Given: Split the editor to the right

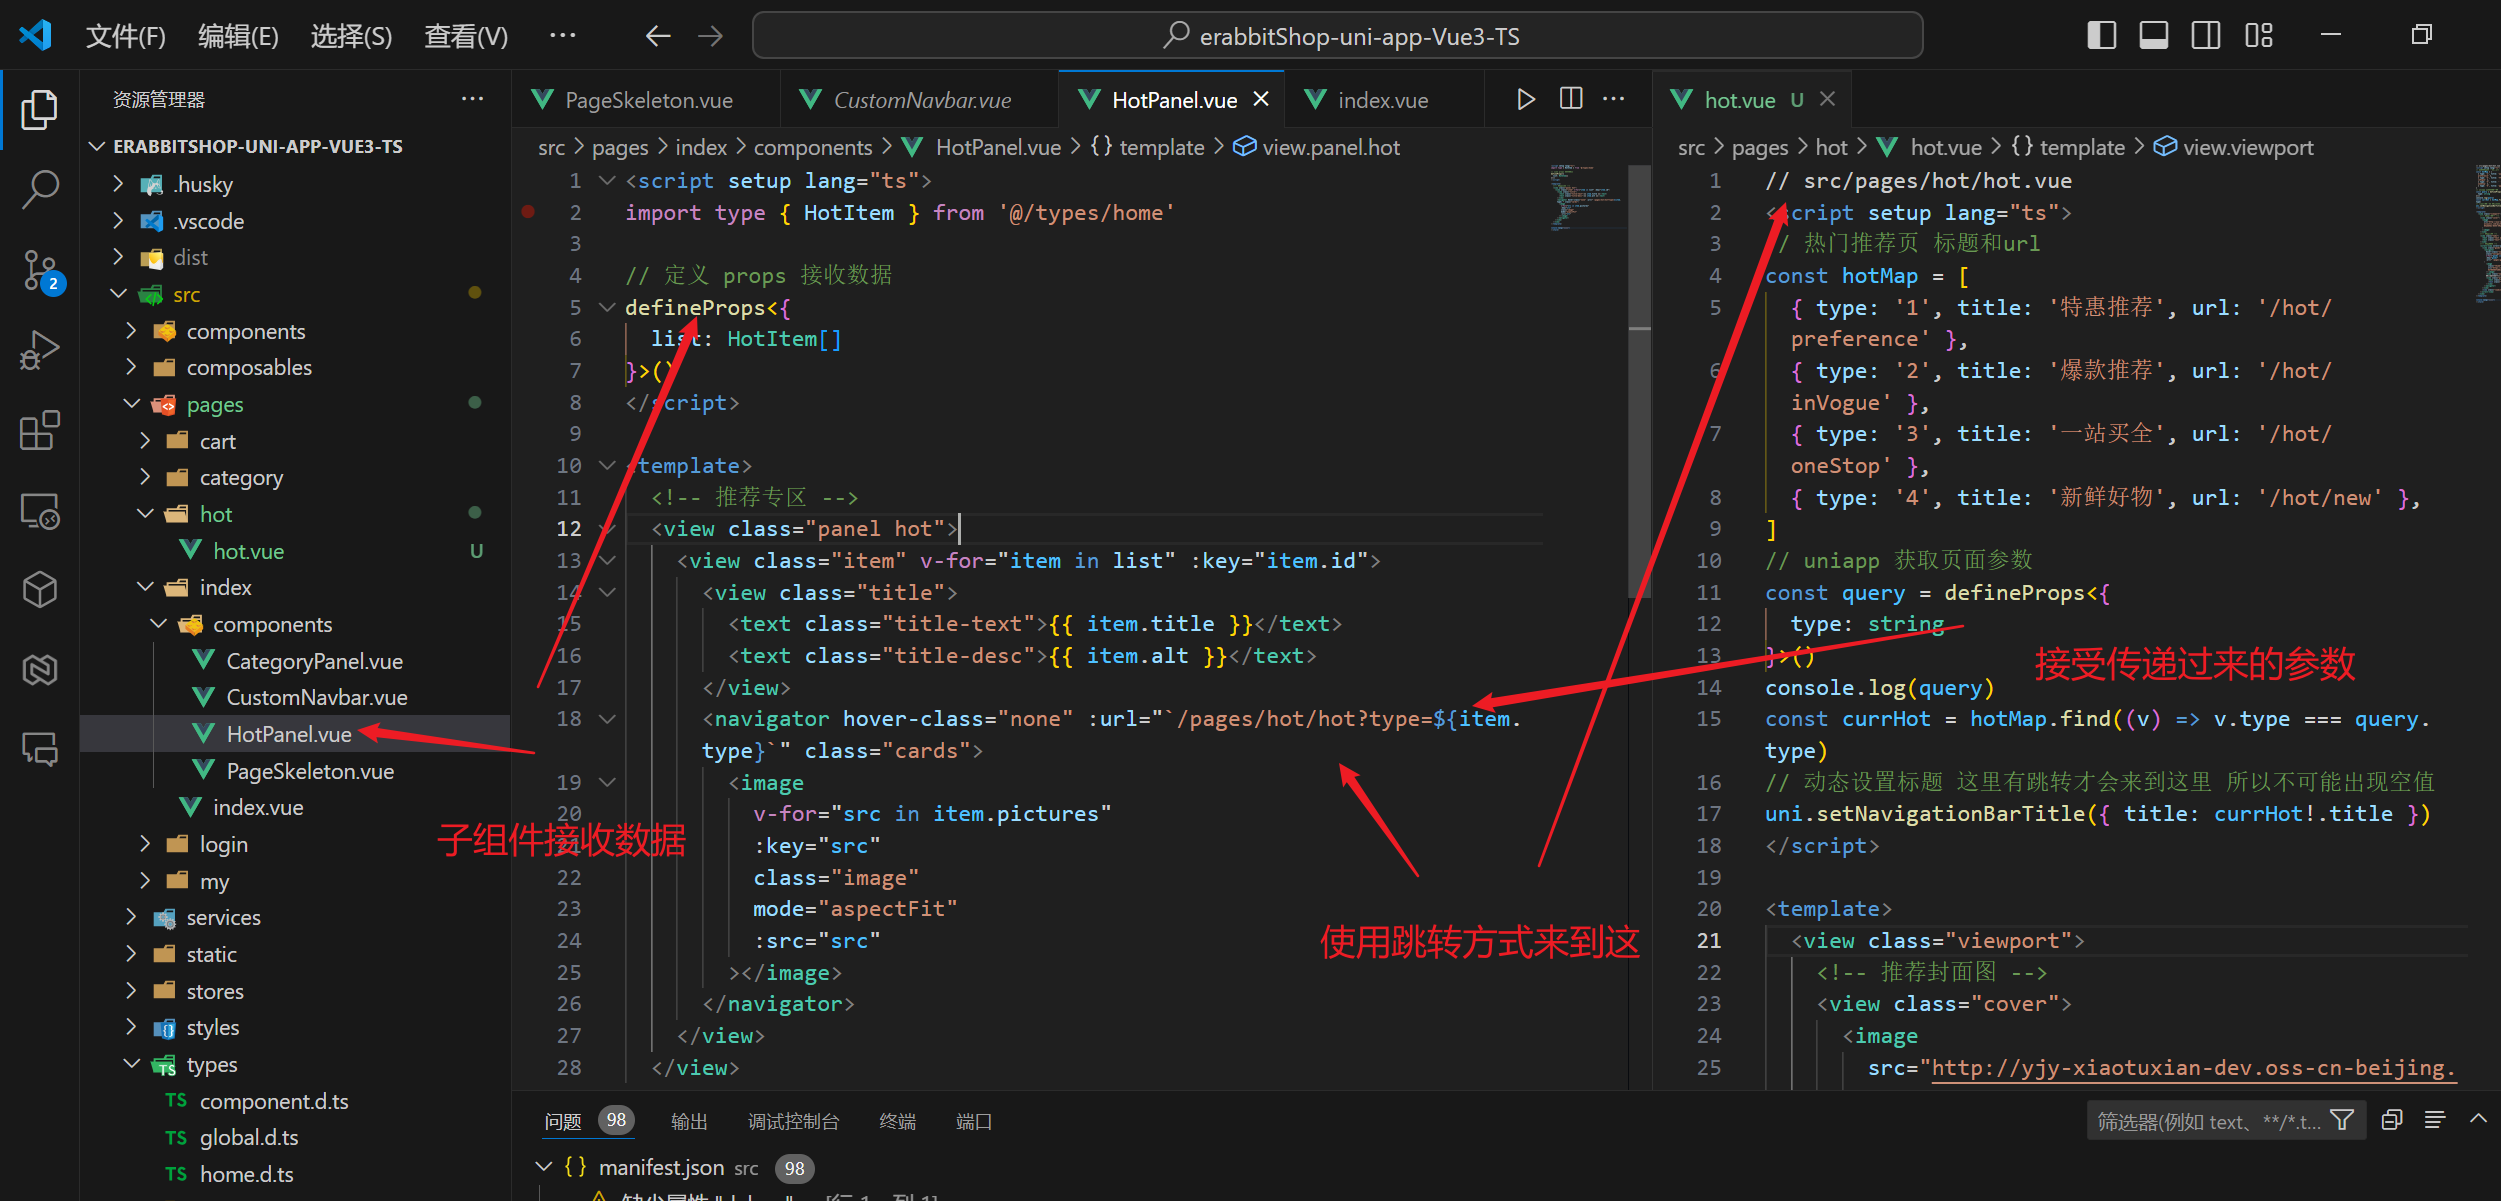Looking at the screenshot, I should [x=1571, y=99].
